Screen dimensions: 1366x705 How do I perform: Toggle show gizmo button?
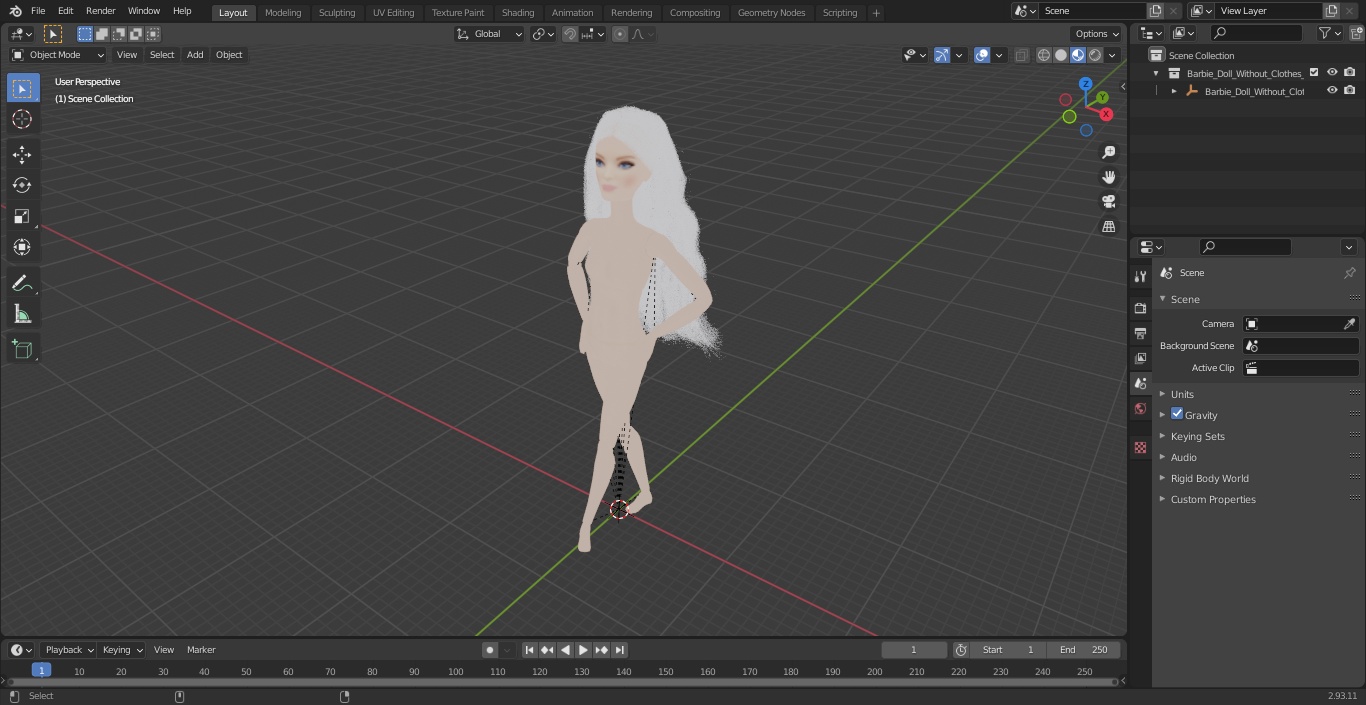[942, 55]
